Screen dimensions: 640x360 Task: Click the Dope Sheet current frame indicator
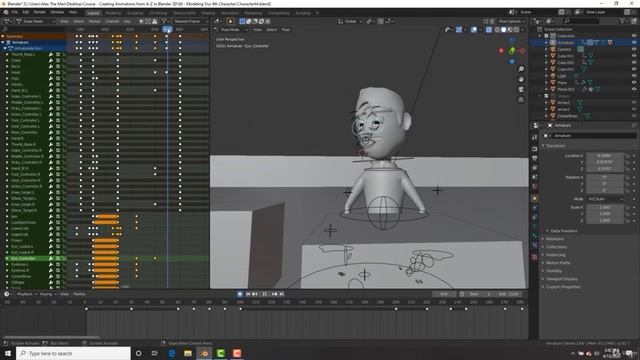click(167, 29)
